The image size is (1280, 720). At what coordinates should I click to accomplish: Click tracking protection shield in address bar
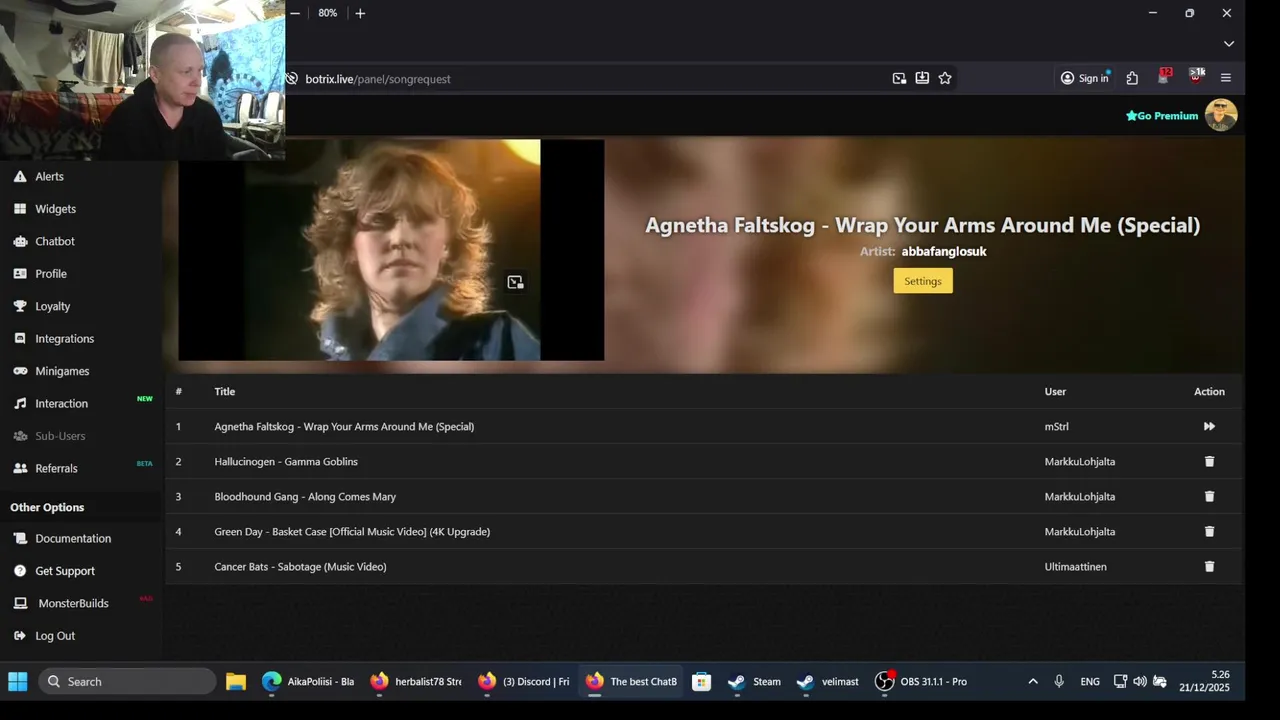click(x=292, y=78)
